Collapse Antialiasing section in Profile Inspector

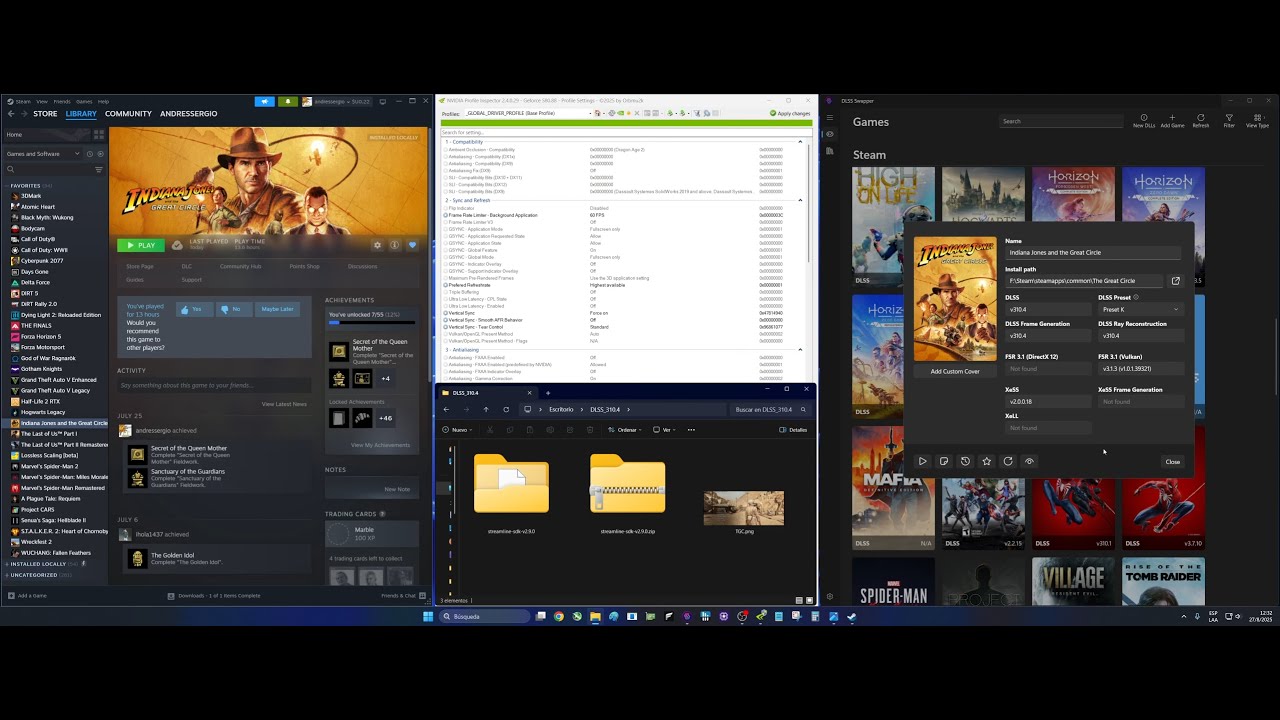[x=800, y=350]
